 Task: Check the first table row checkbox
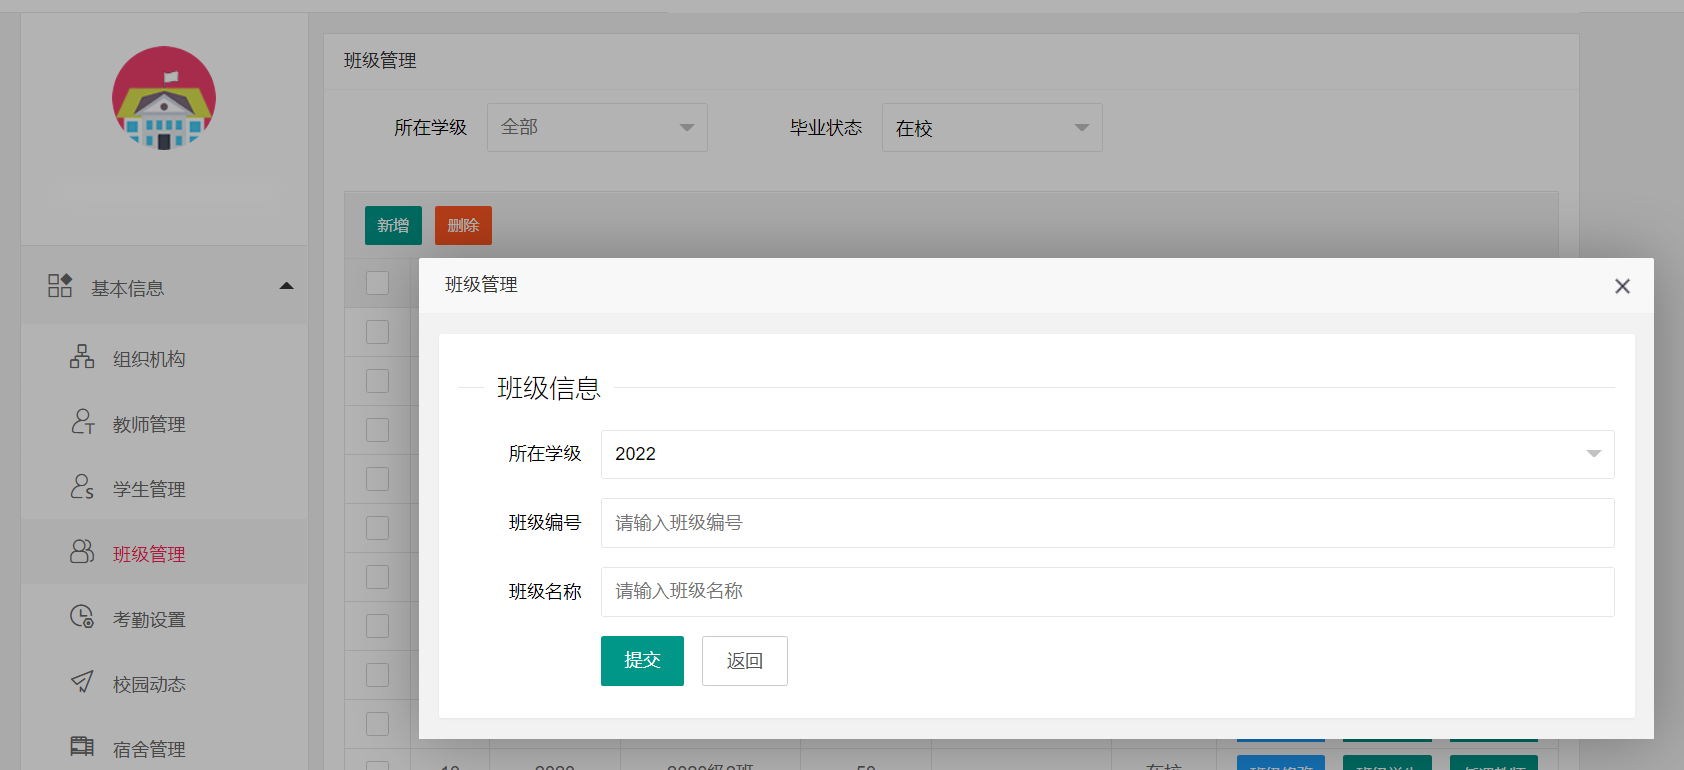[x=377, y=332]
